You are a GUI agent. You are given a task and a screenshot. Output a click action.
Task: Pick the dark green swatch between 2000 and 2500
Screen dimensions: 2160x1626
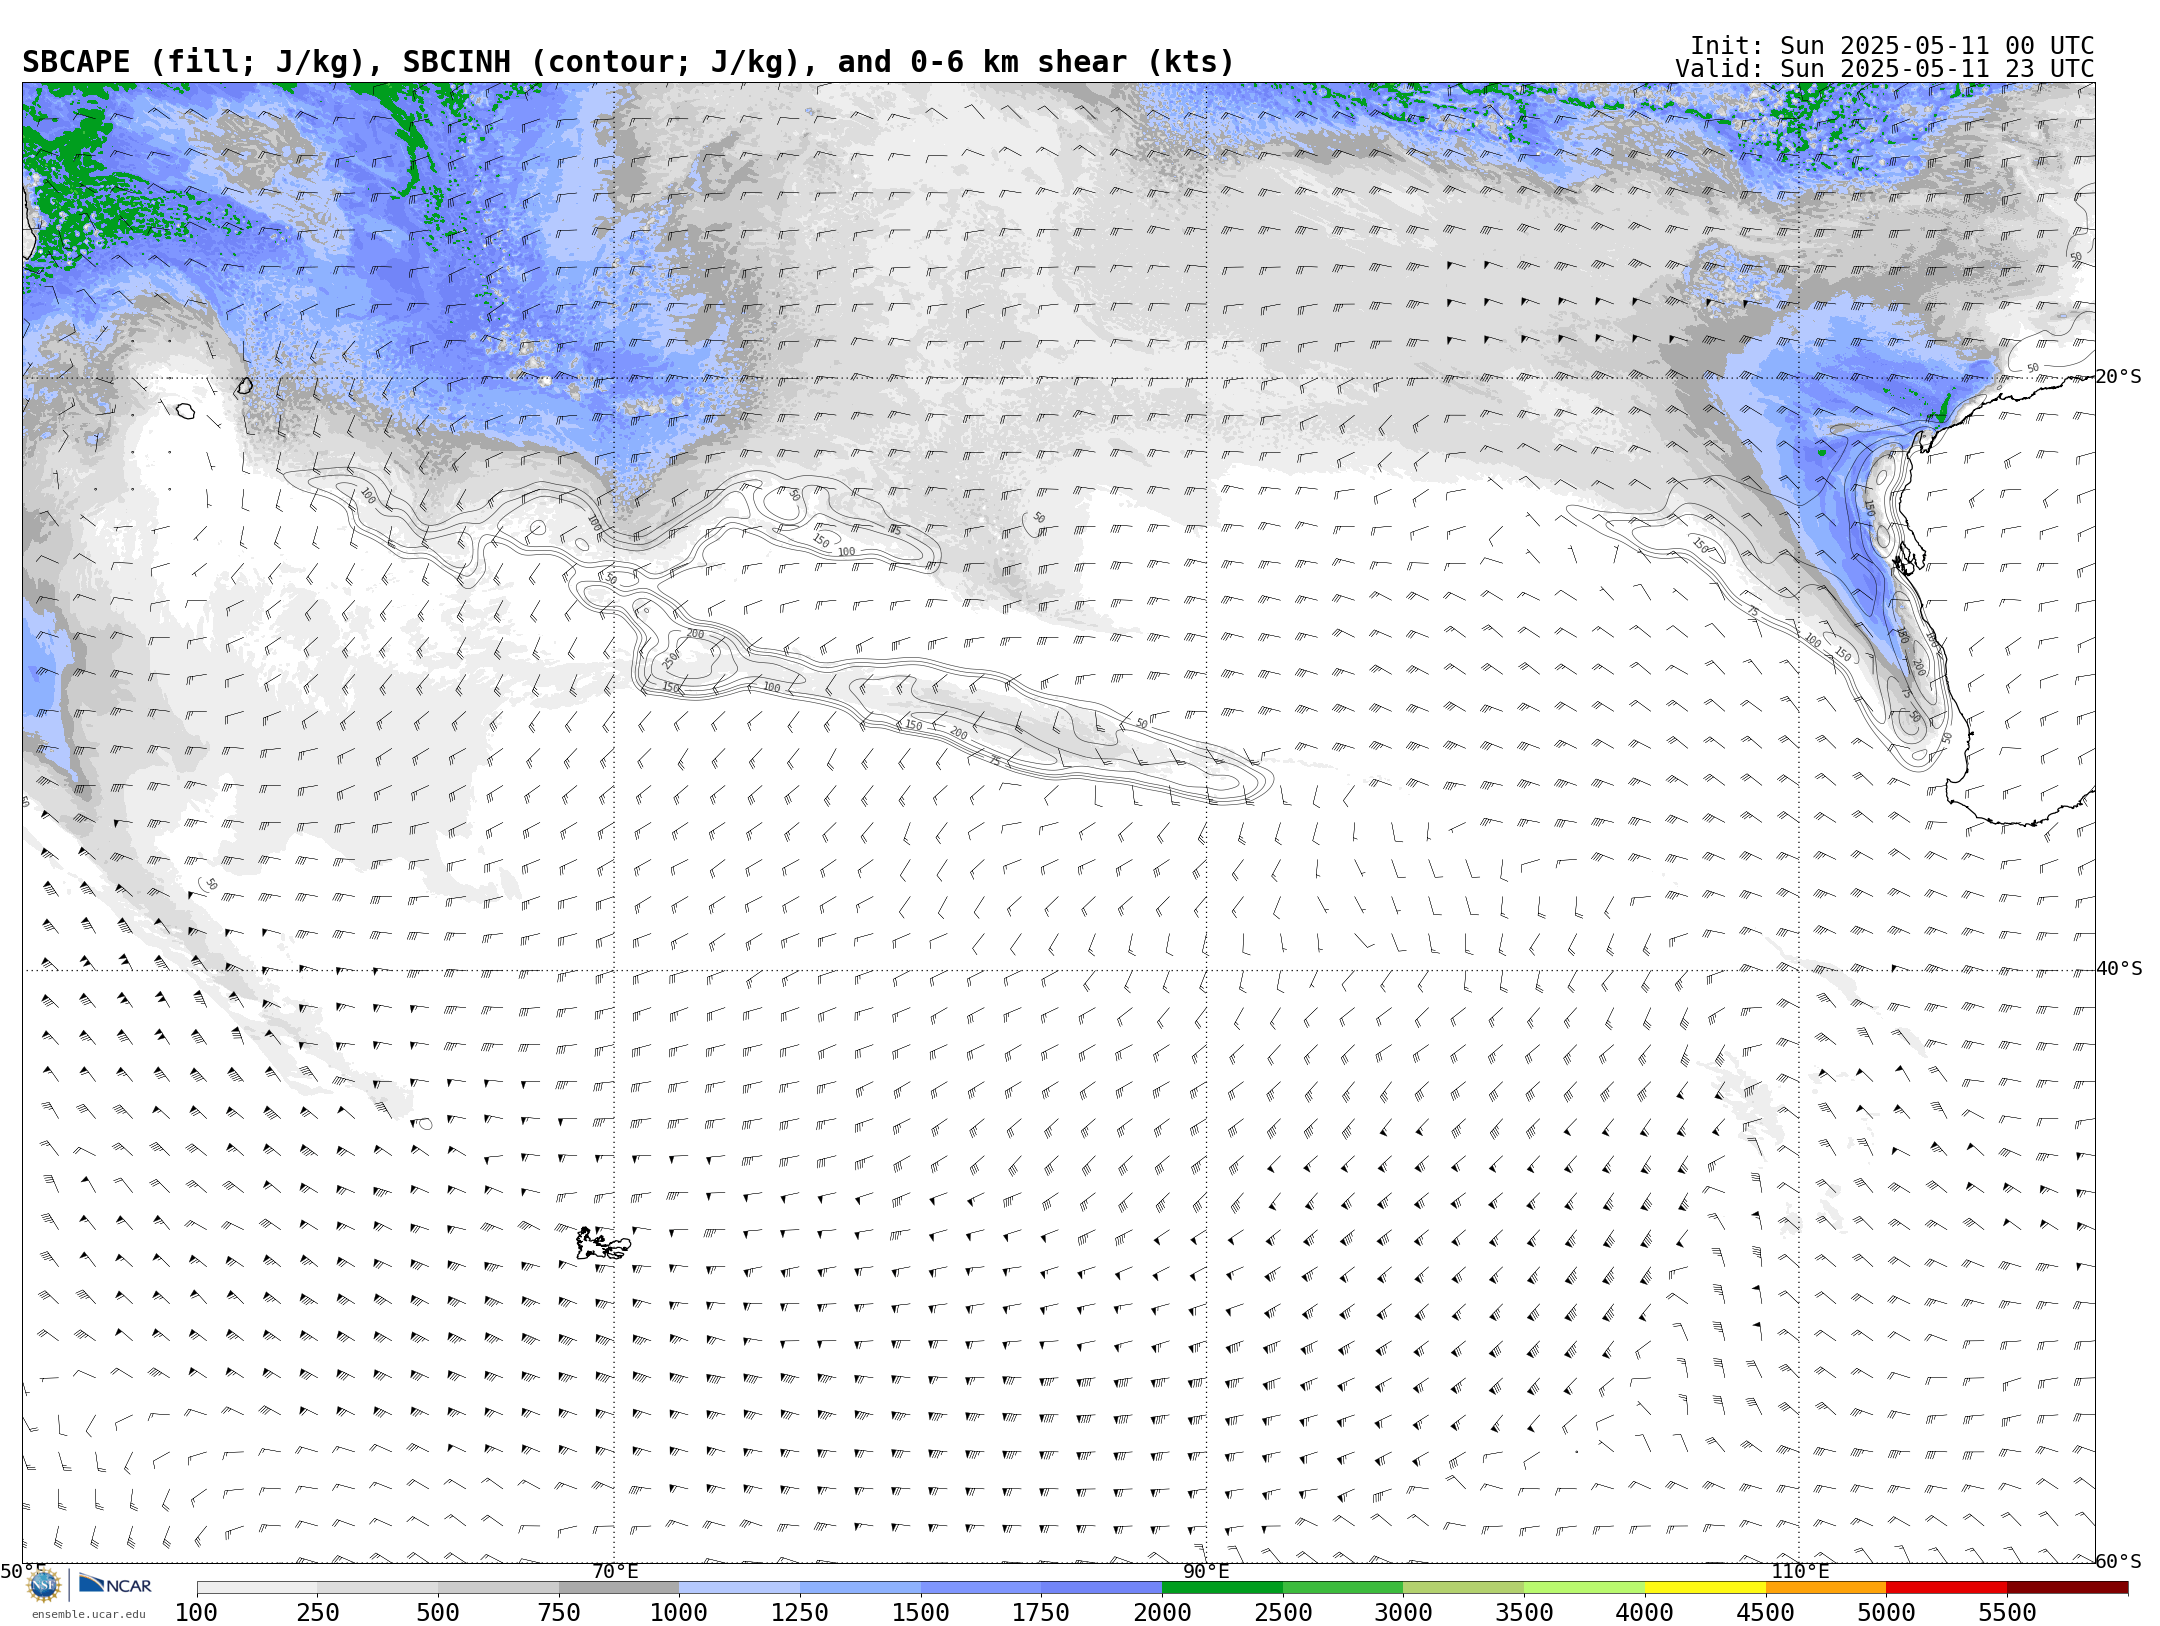pyautogui.click(x=1222, y=1588)
